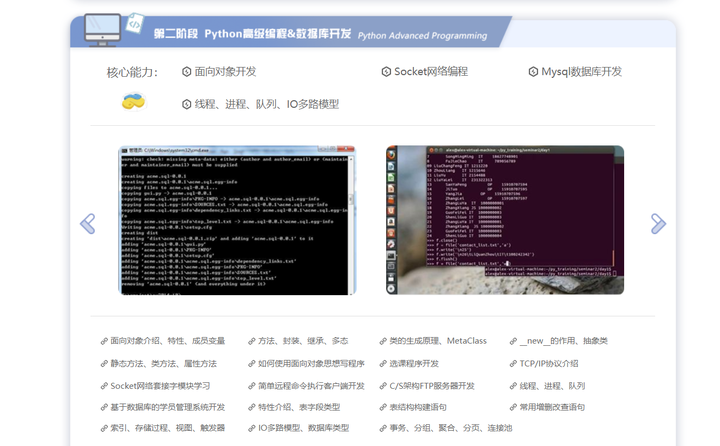Click link icon beside 常用增删改查语句
Screen dimensions: 720x446
(x=513, y=407)
